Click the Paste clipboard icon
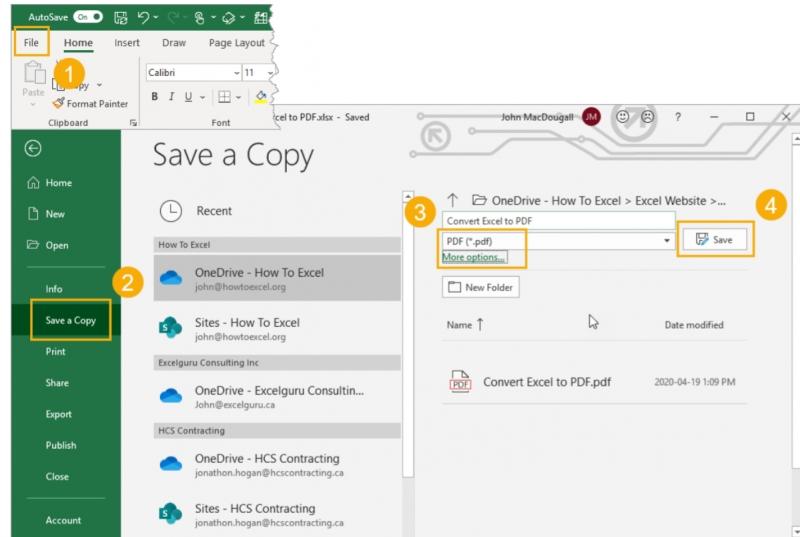800x537 pixels. (x=34, y=72)
